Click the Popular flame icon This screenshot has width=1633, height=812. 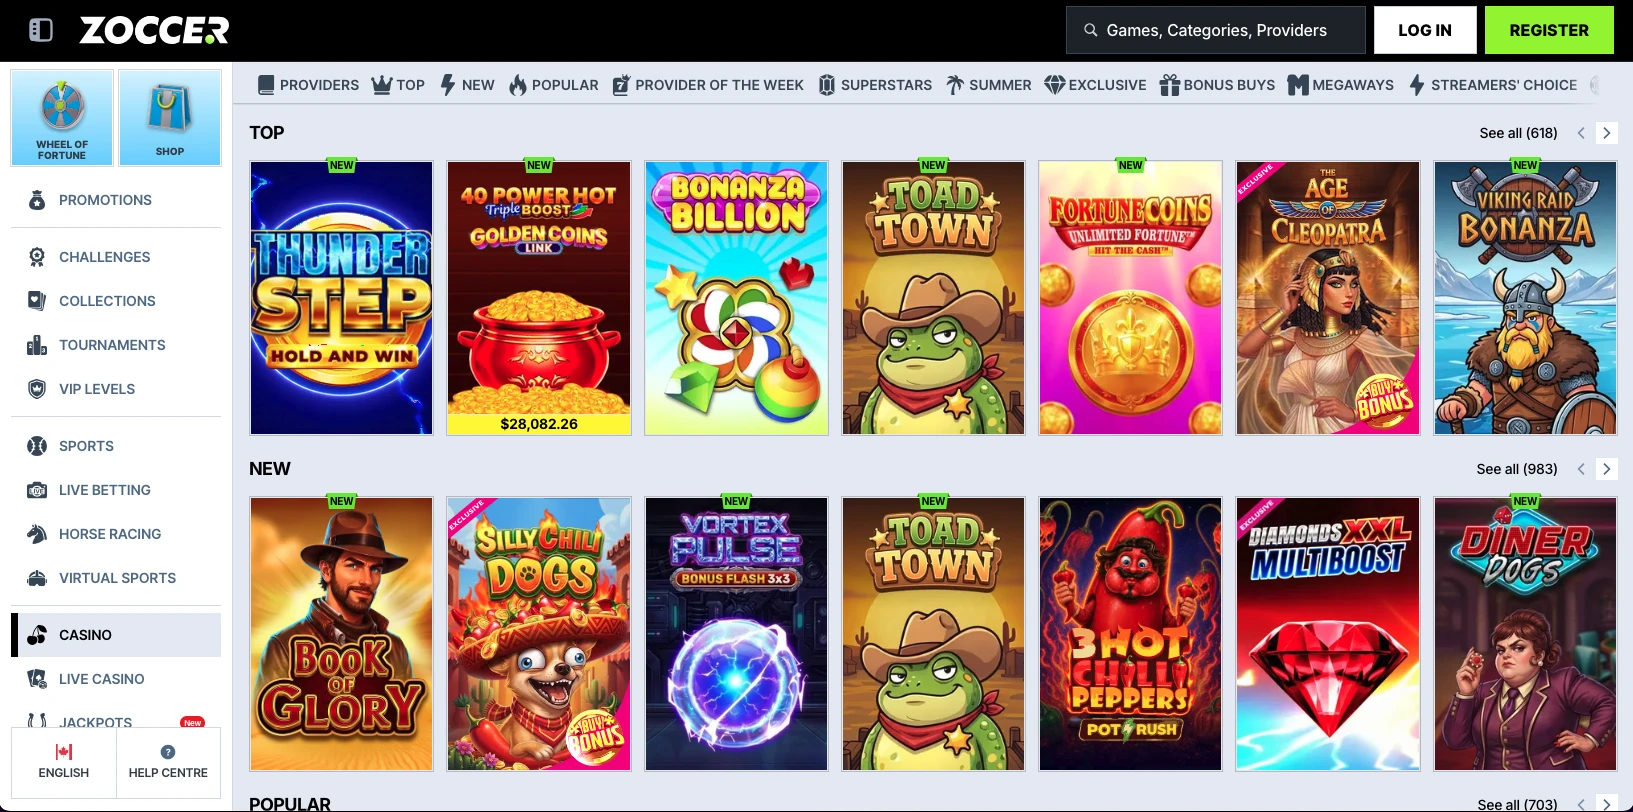point(518,85)
